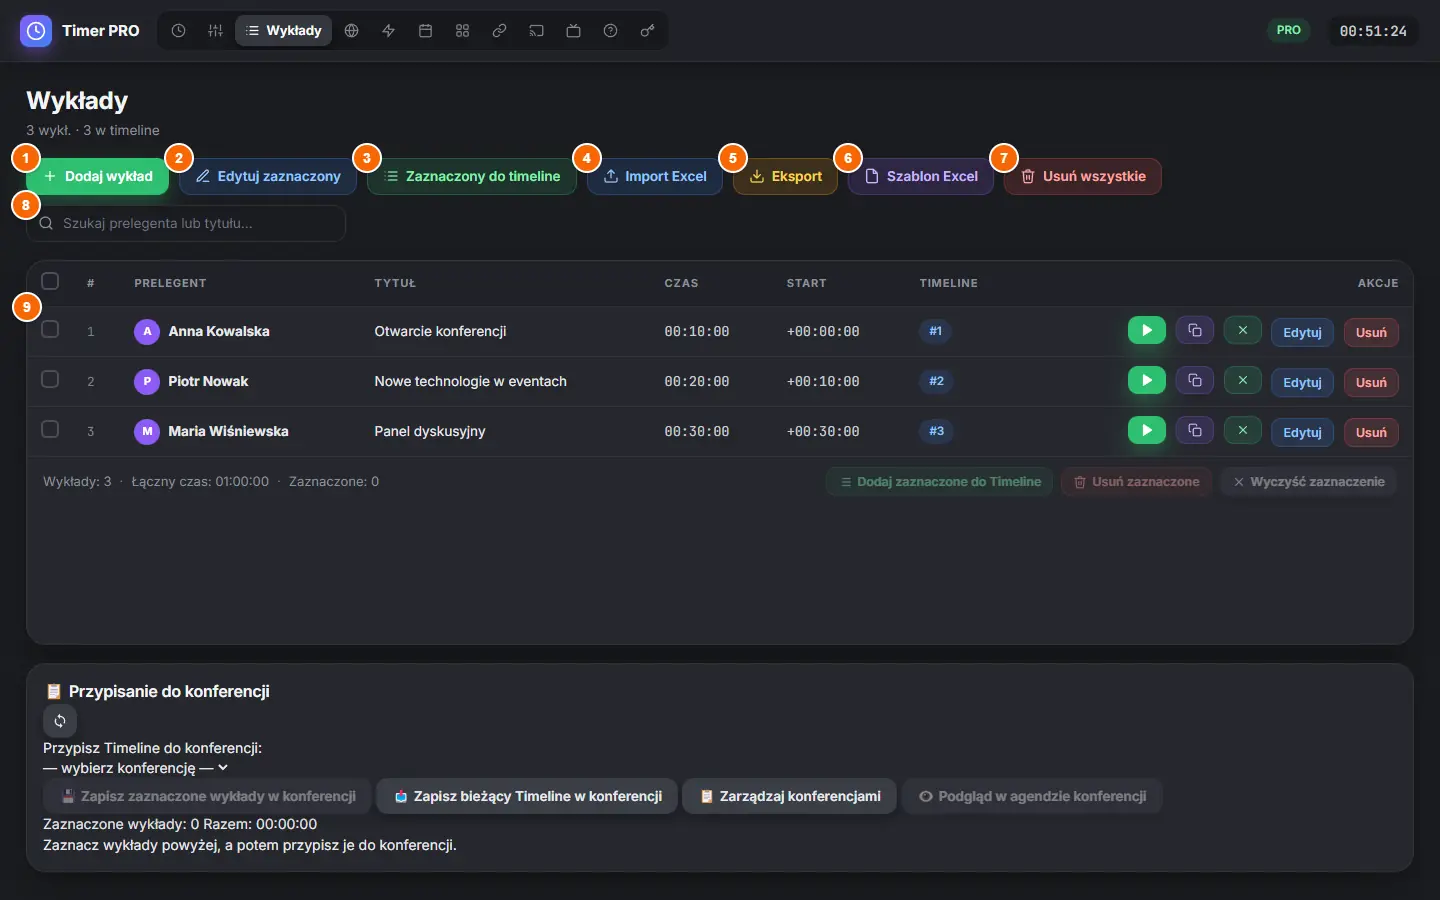1440x900 pixels.
Task: Click the refresh icon under Przypisanie do konferencji
Action: click(x=60, y=721)
